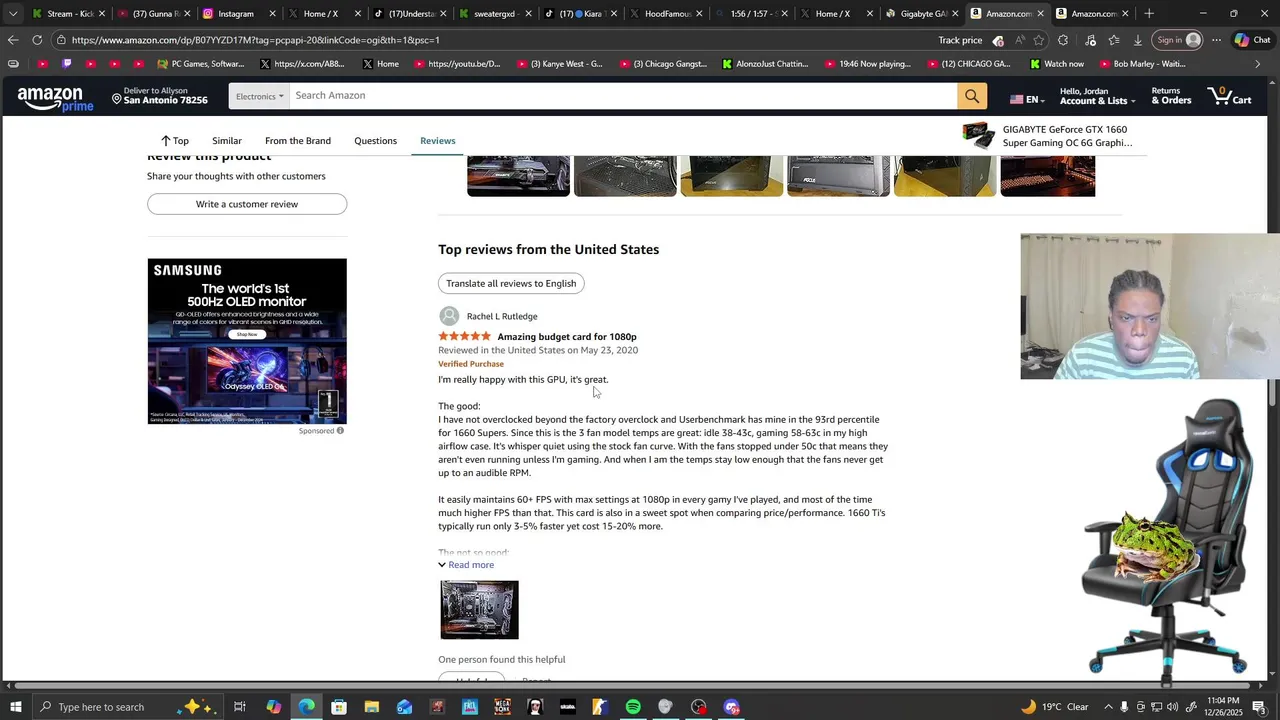
Task: Open Returns & Orders link
Action: [x=1171, y=96]
